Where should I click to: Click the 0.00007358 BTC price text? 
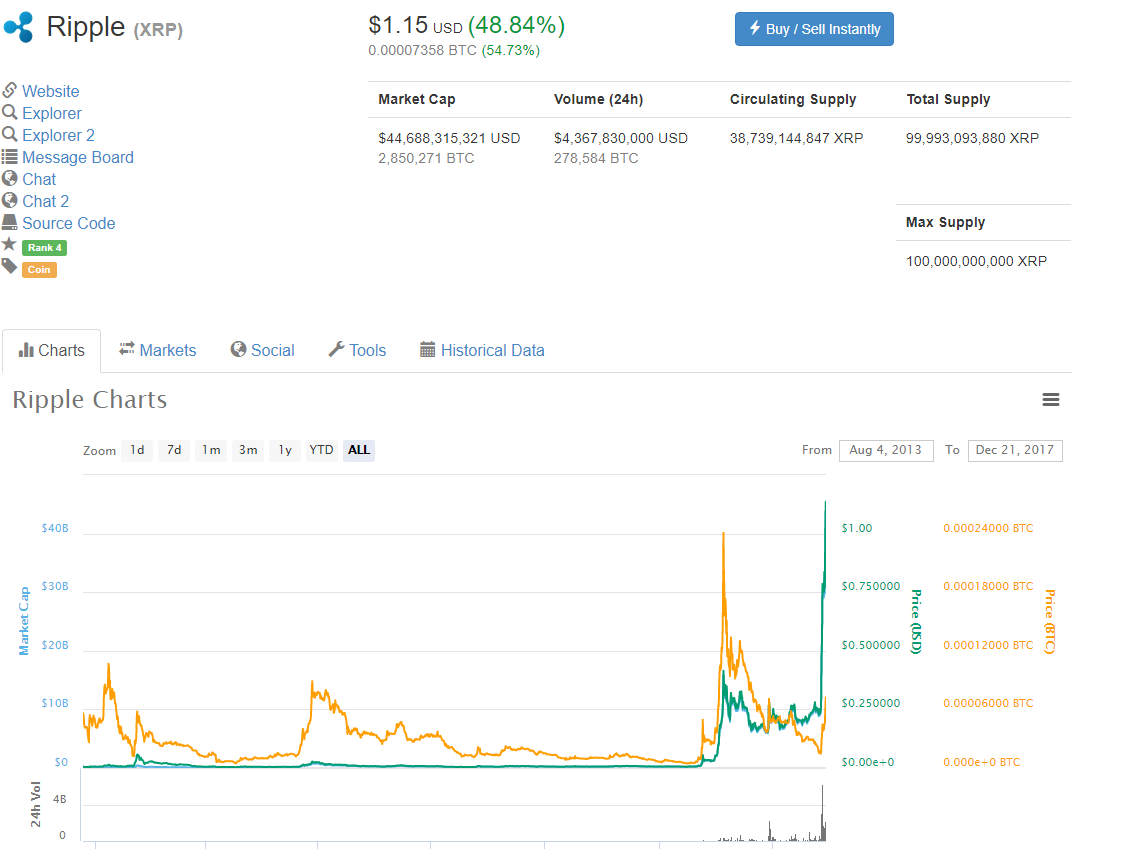point(422,50)
